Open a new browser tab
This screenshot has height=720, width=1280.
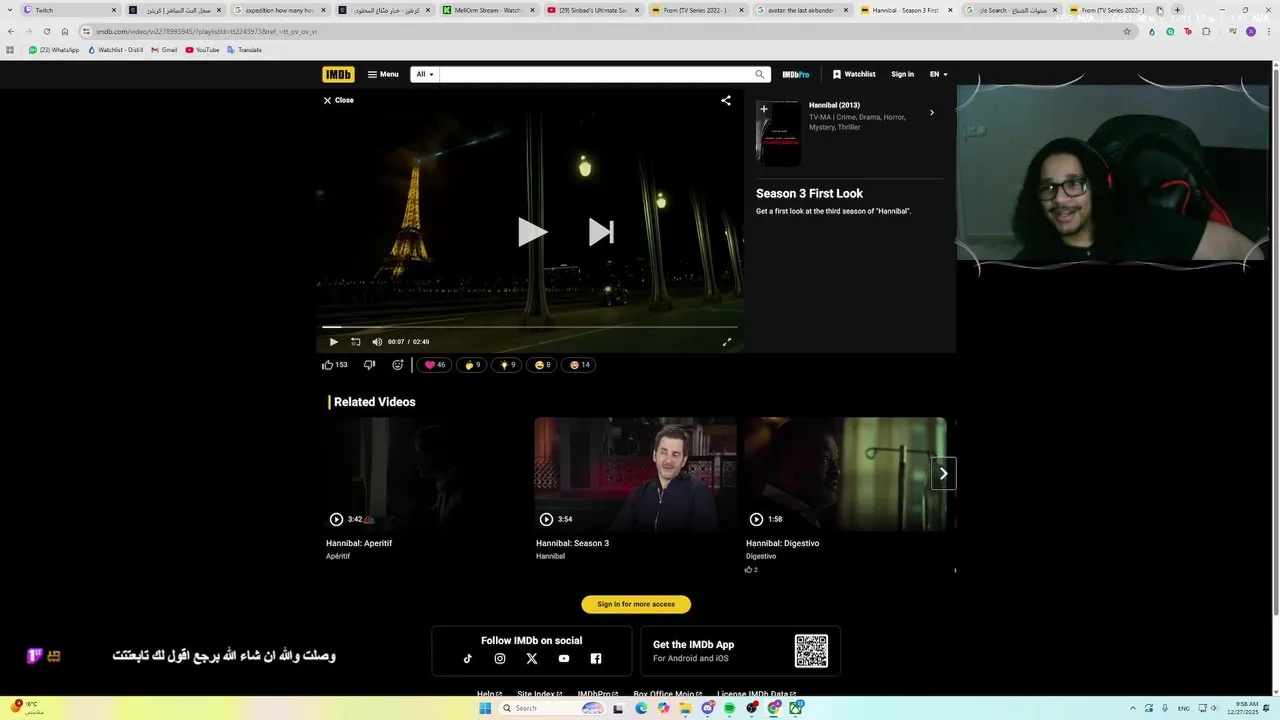point(1177,10)
